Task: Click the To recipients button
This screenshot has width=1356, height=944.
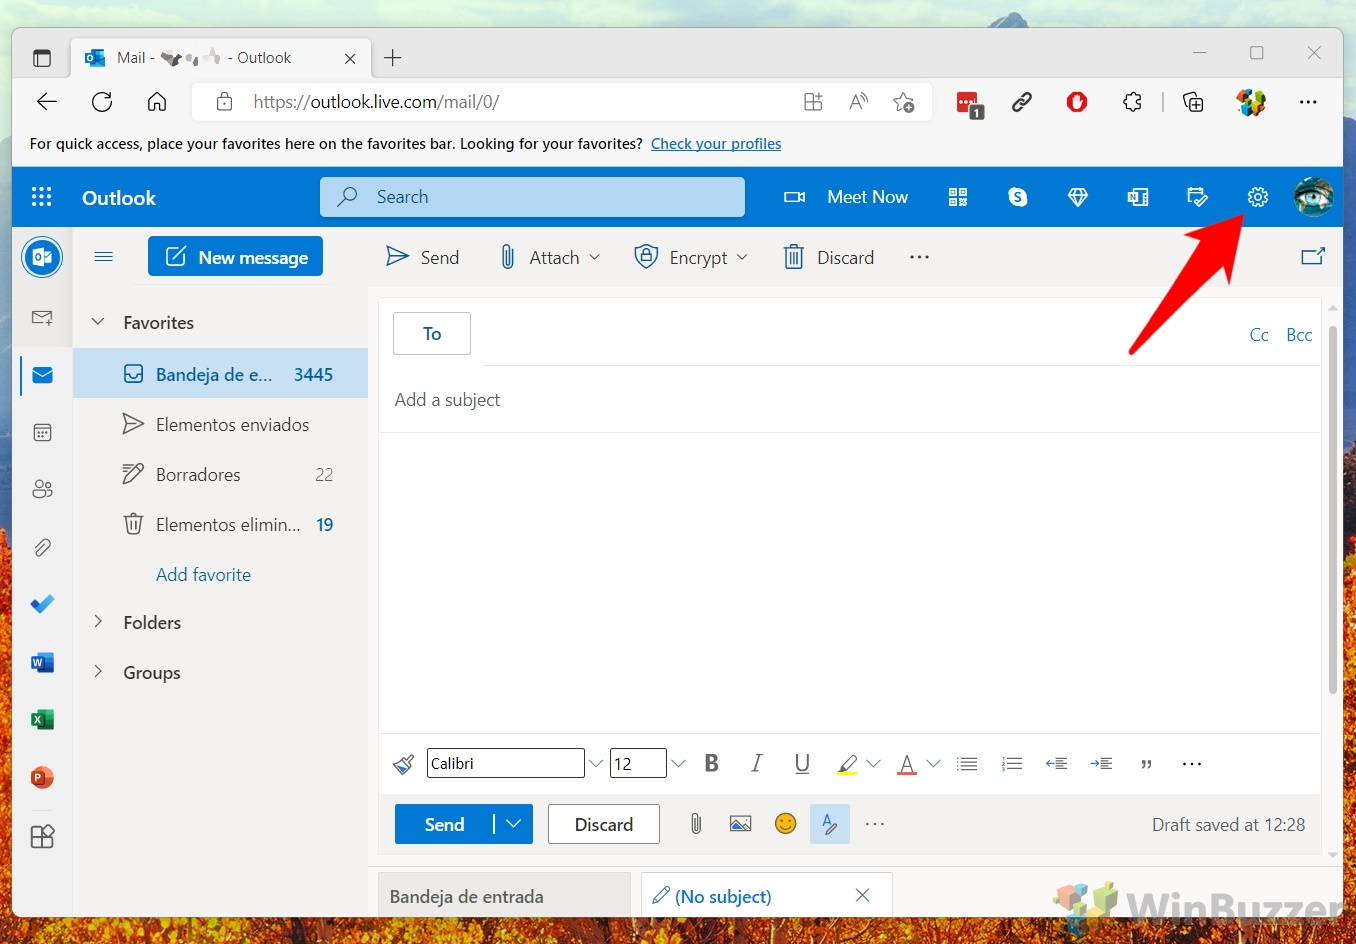Action: 432,333
